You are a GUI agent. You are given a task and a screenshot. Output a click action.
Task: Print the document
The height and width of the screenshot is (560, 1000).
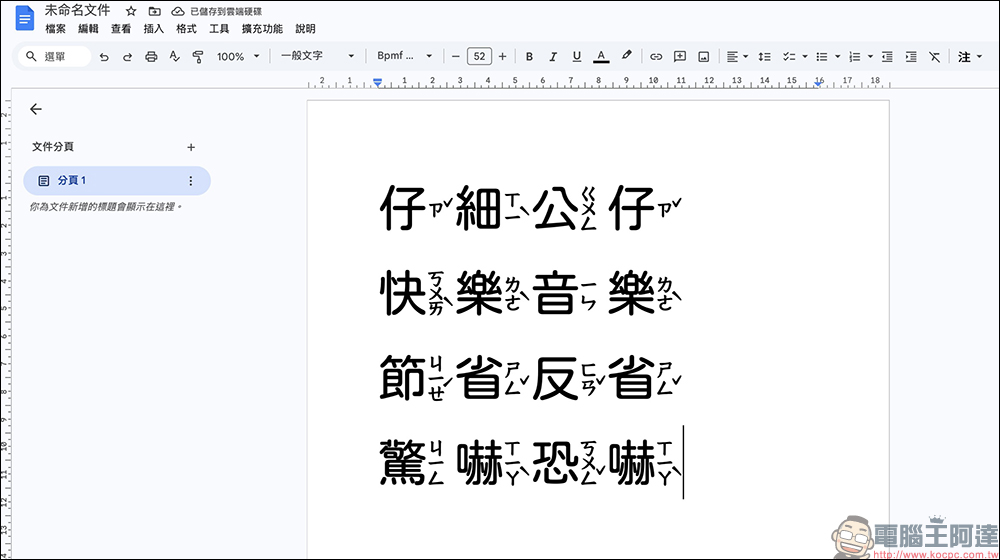click(151, 57)
